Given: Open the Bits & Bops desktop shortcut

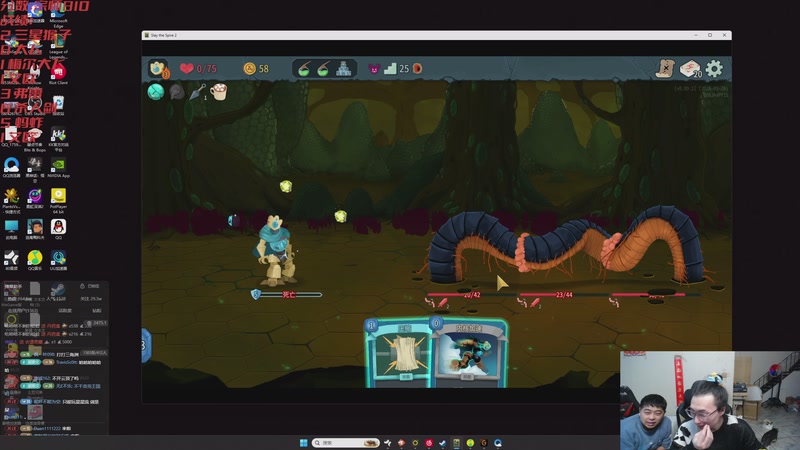Looking at the screenshot, I should click(x=35, y=140).
